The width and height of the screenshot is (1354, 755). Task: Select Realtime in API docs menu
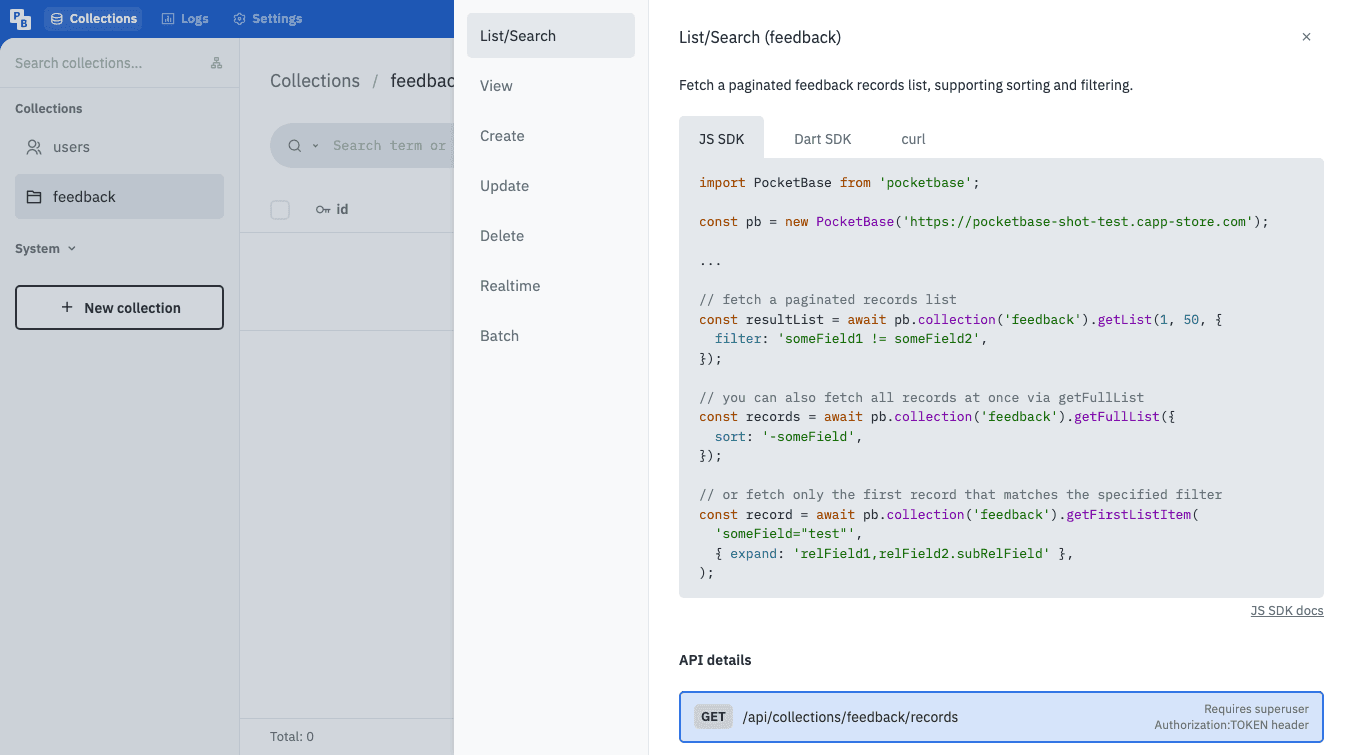551,286
